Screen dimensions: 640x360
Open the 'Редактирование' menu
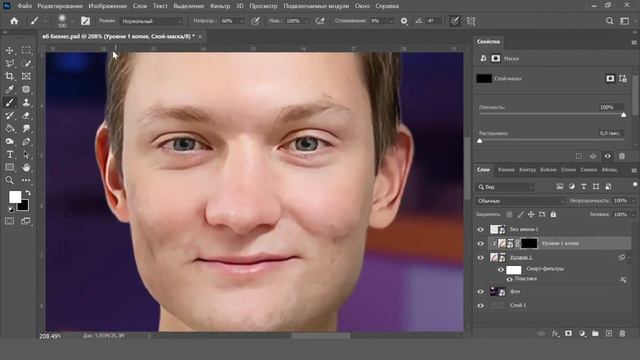[60, 6]
